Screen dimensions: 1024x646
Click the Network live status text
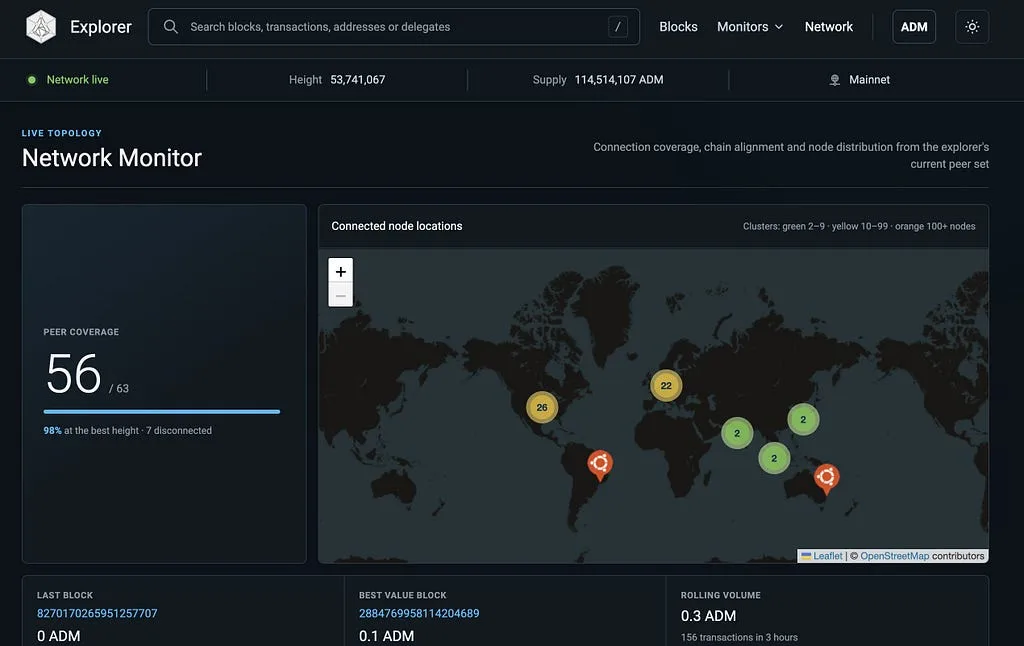pos(77,80)
